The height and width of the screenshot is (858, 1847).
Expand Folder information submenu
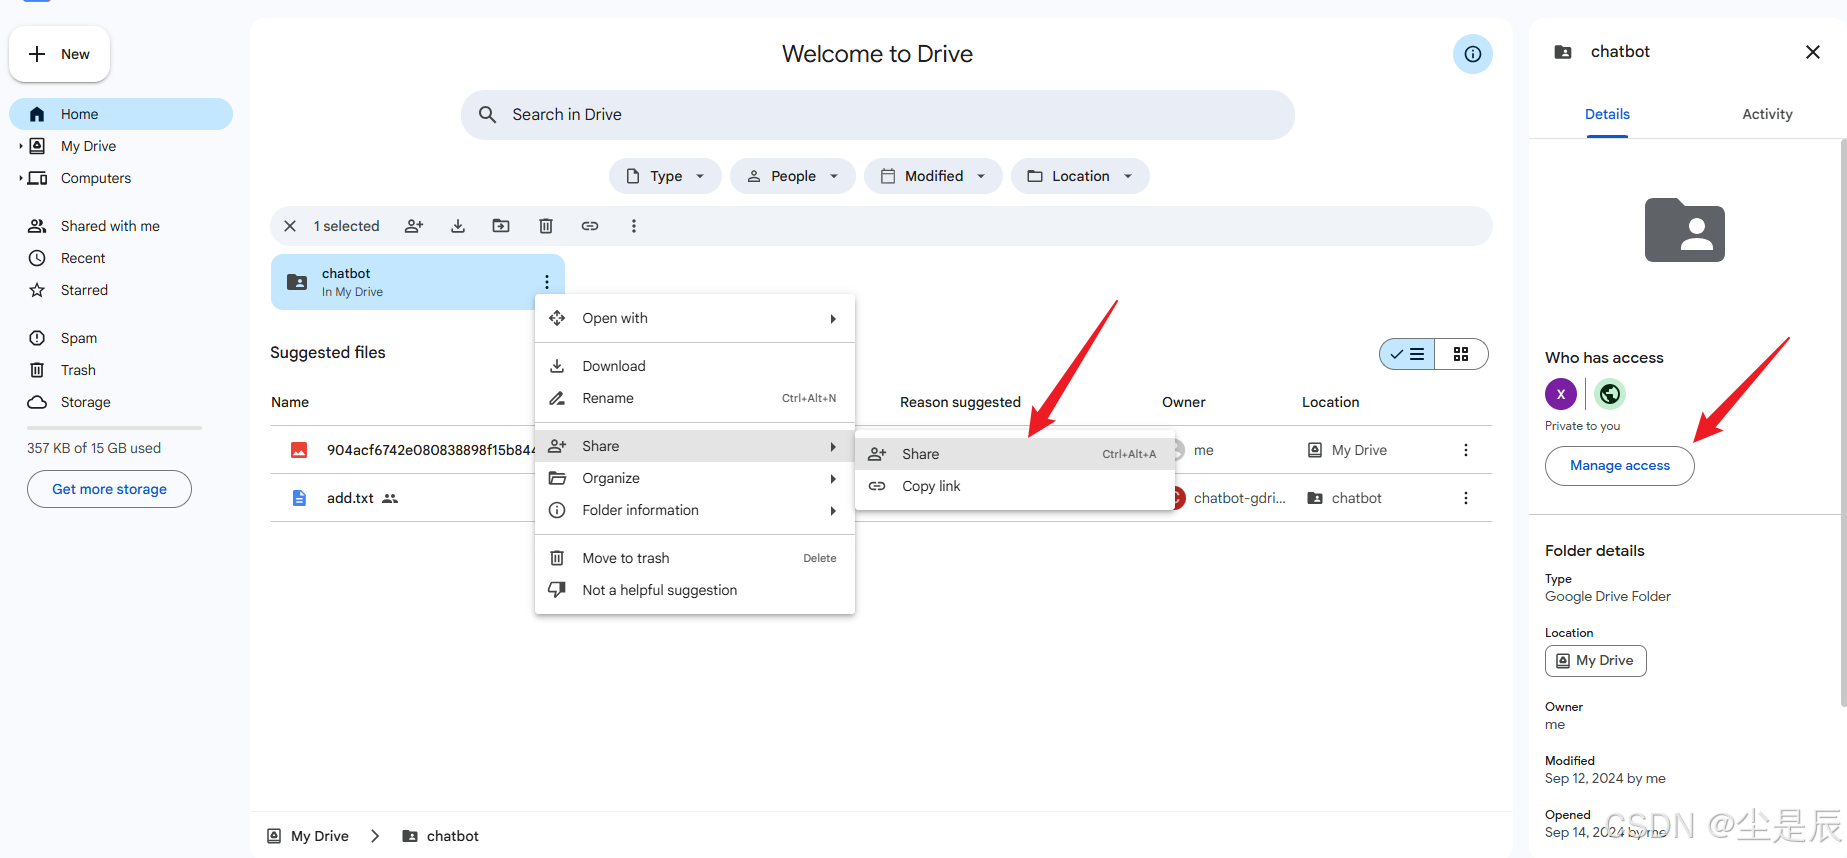tap(695, 510)
